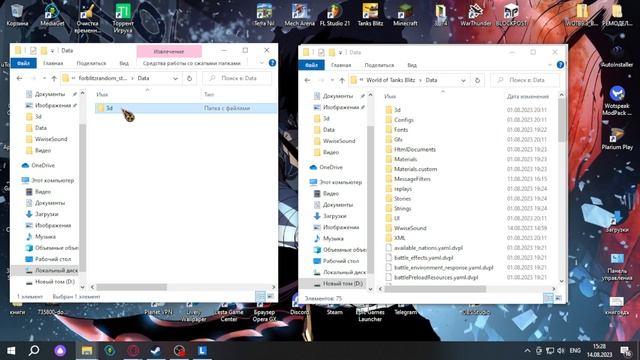This screenshot has width=640, height=360.
Task: Open the Корзина recycle bin desktop icon
Action: tap(17, 15)
